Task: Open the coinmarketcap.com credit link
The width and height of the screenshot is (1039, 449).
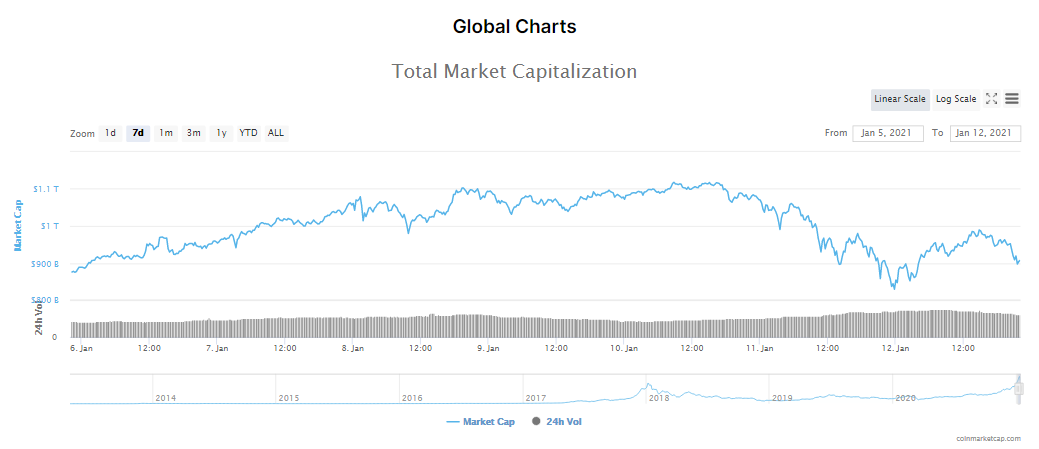Action: (987, 438)
